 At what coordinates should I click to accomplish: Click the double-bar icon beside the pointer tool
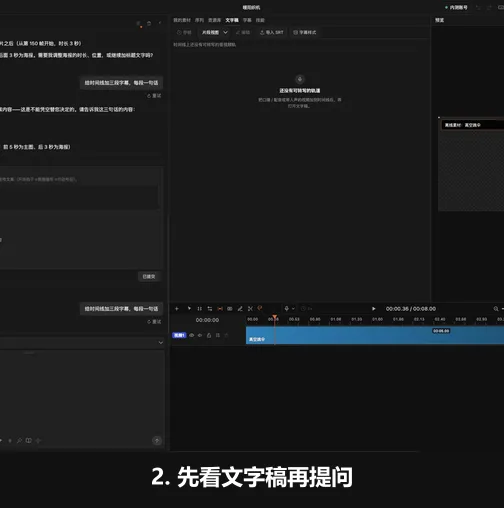pyautogui.click(x=199, y=309)
